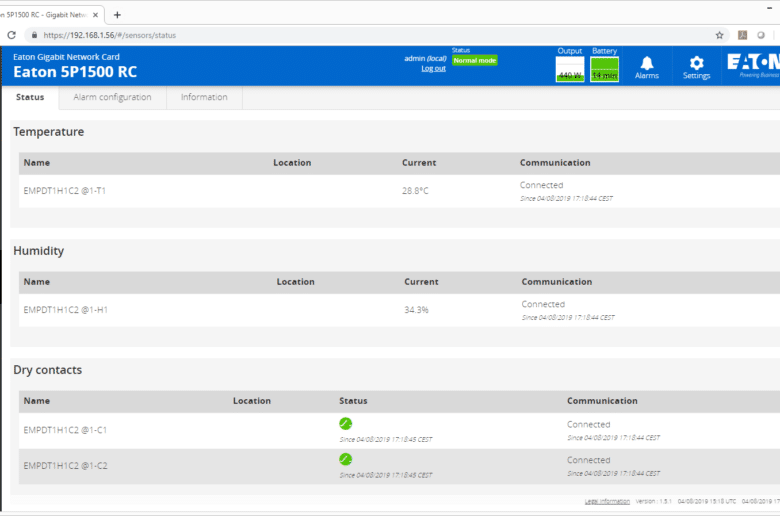Click the Humidity section heading
780x516 pixels.
[x=39, y=251]
